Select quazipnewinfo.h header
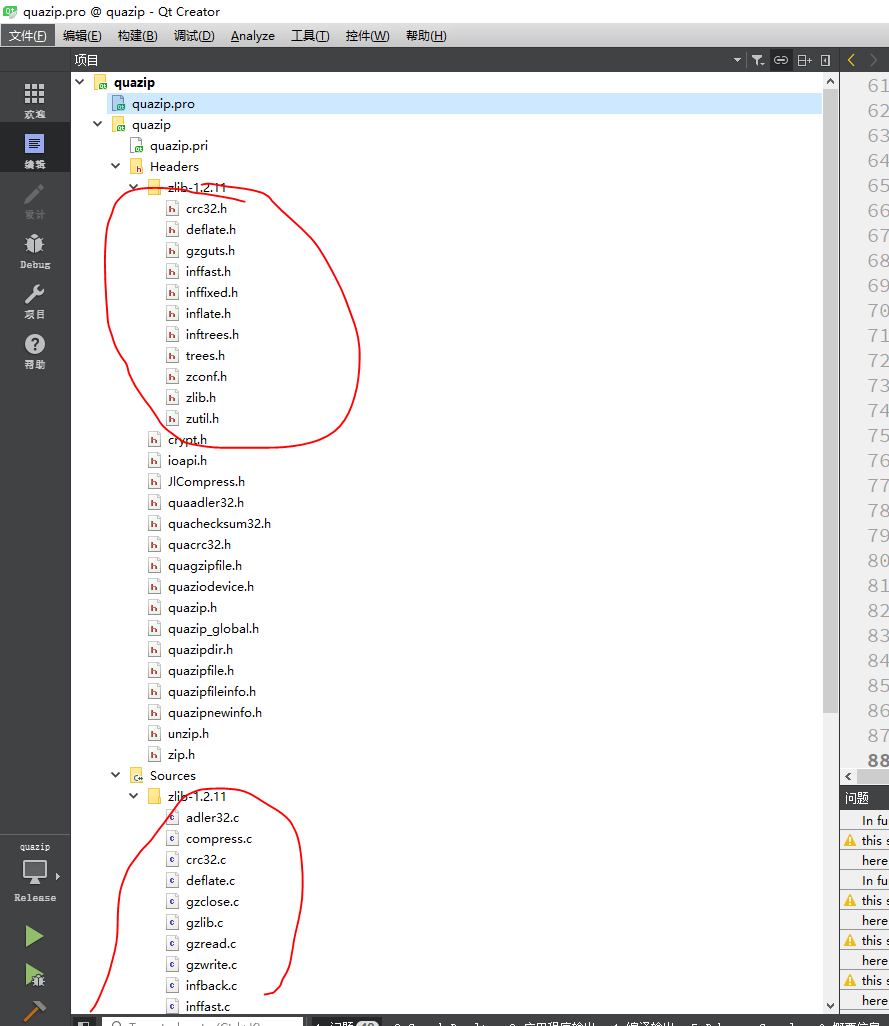Screen dimensions: 889x1026 point(215,712)
